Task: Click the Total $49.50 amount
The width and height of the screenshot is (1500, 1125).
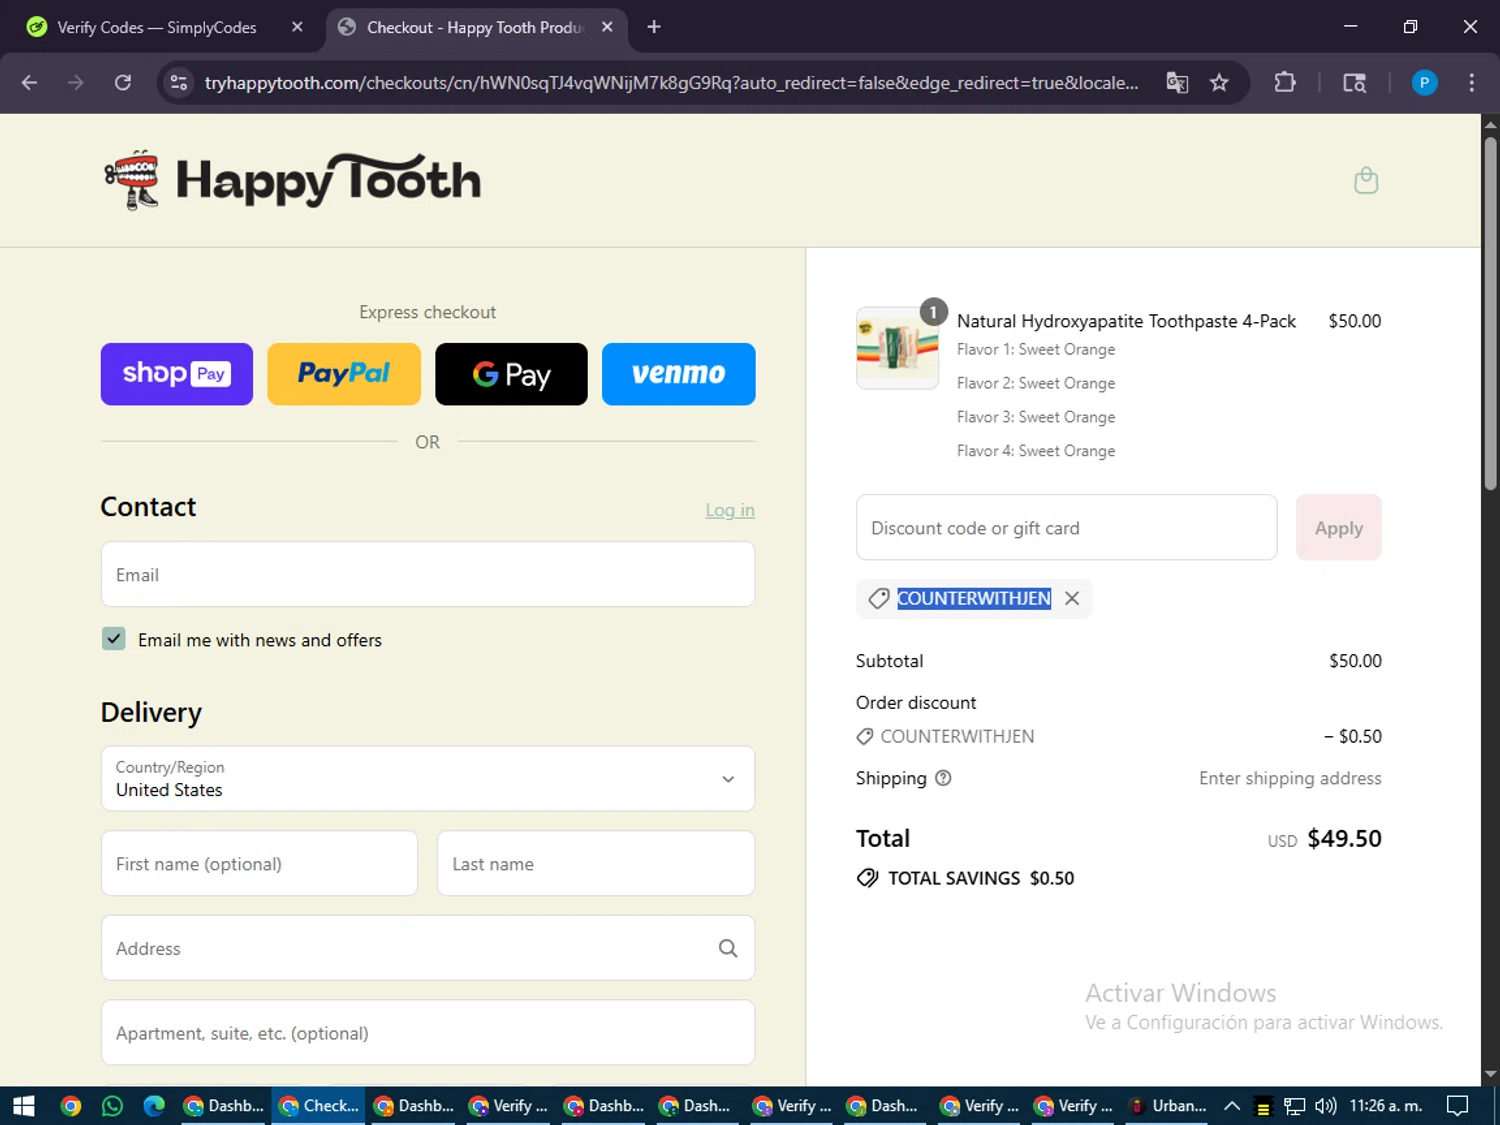Action: pos(1344,838)
